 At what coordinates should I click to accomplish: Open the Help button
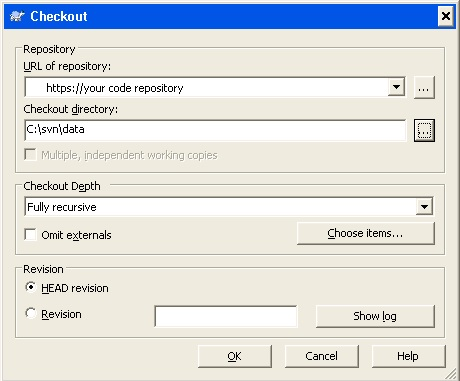click(x=408, y=356)
